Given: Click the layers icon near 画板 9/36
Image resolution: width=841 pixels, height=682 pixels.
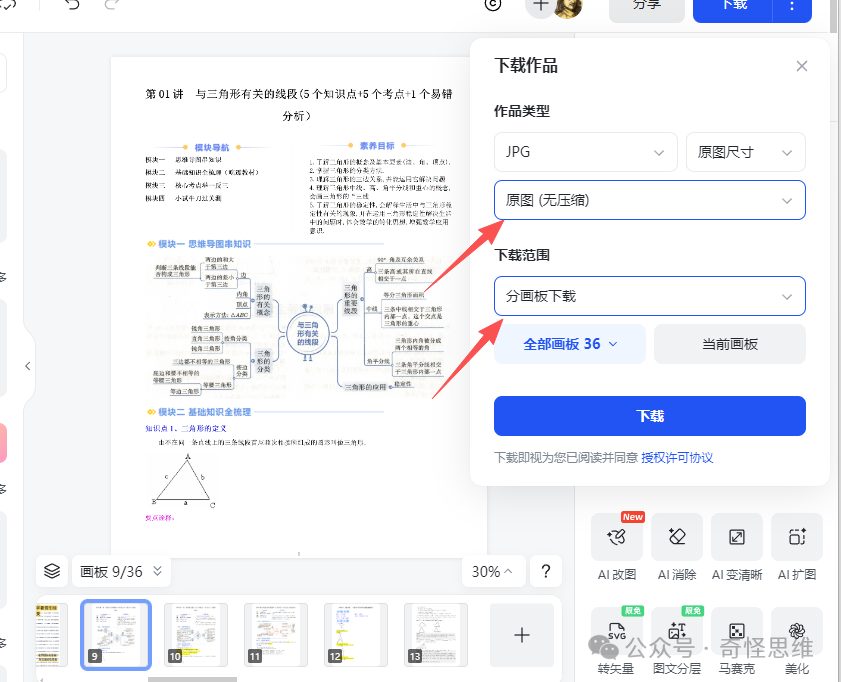Looking at the screenshot, I should coord(52,571).
